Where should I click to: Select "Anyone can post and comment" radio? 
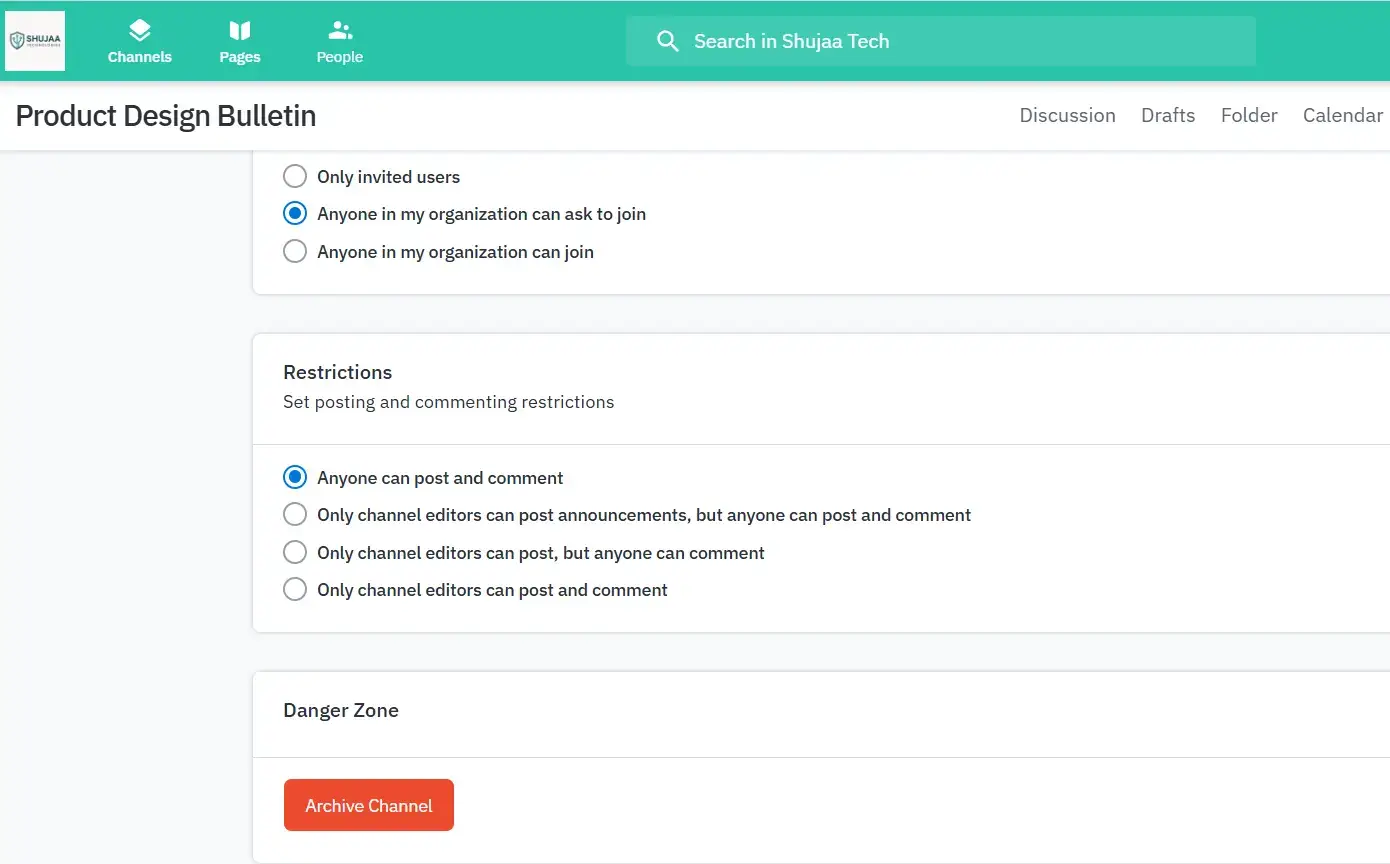point(295,478)
